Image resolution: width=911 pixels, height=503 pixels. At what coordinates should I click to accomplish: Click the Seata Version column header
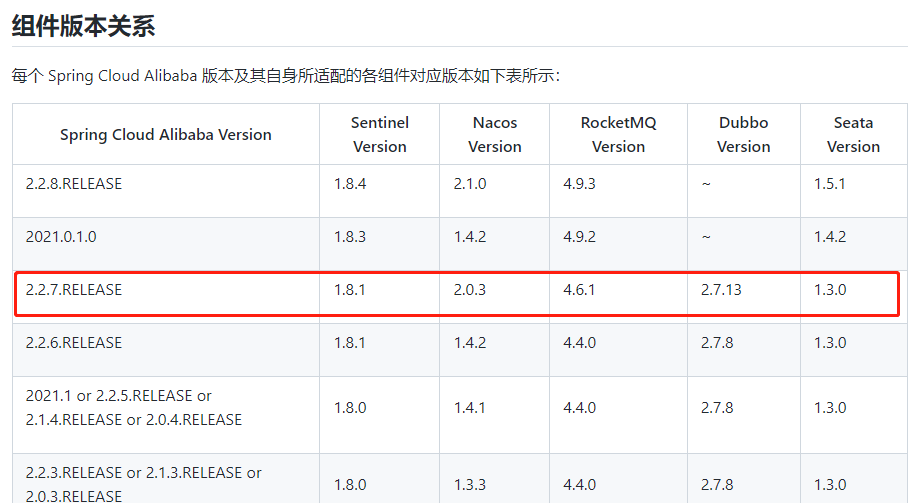pos(853,134)
